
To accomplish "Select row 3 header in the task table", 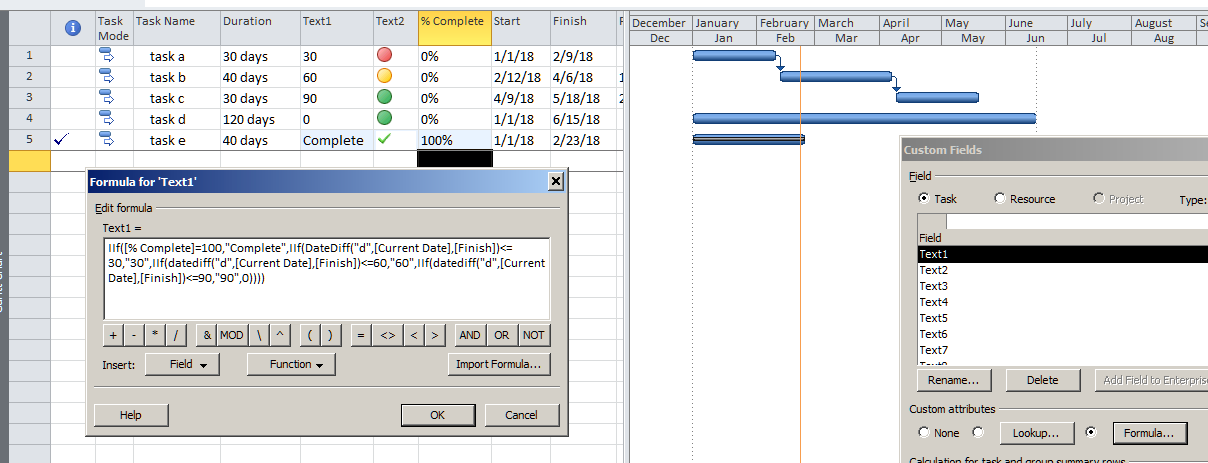I will pos(29,98).
